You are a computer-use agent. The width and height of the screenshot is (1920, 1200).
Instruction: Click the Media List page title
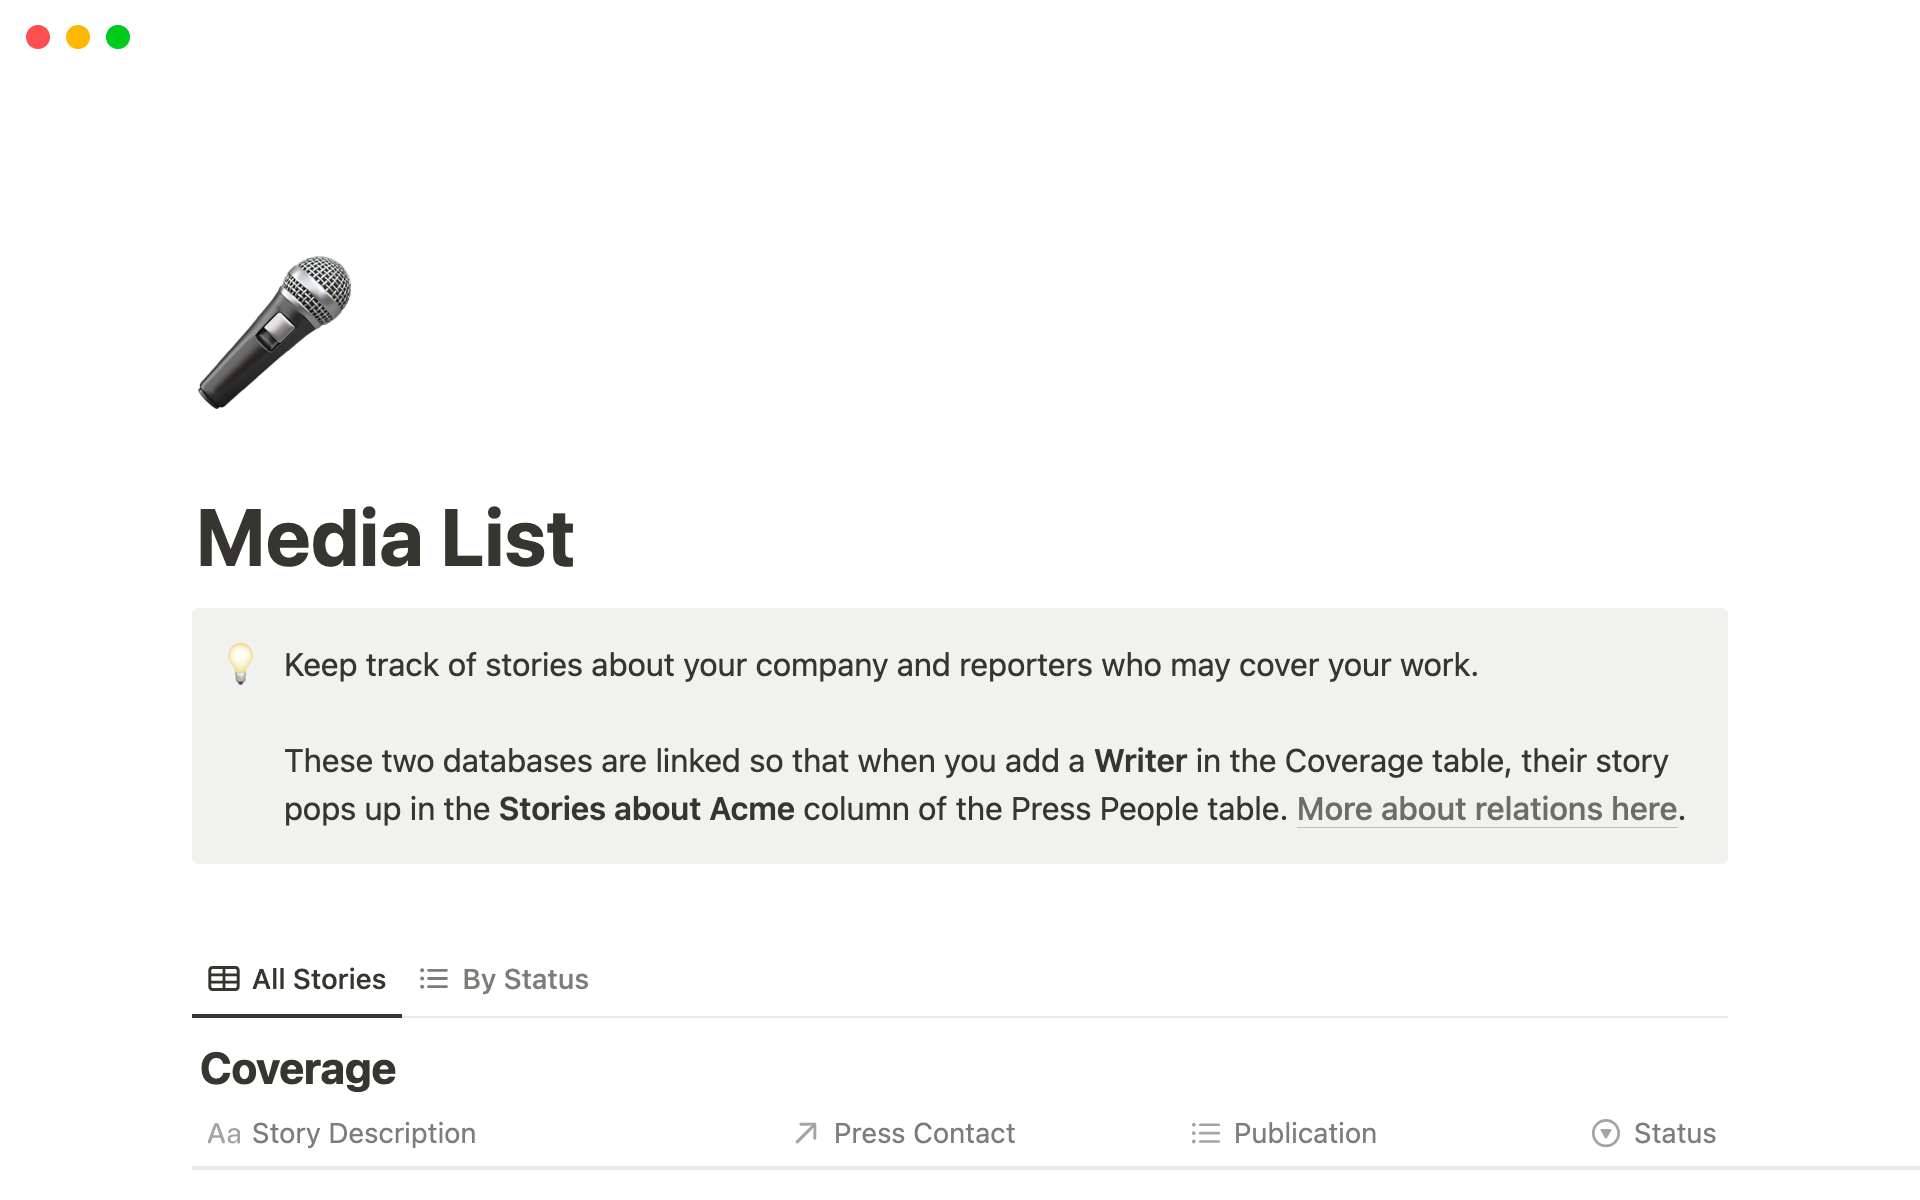point(386,538)
